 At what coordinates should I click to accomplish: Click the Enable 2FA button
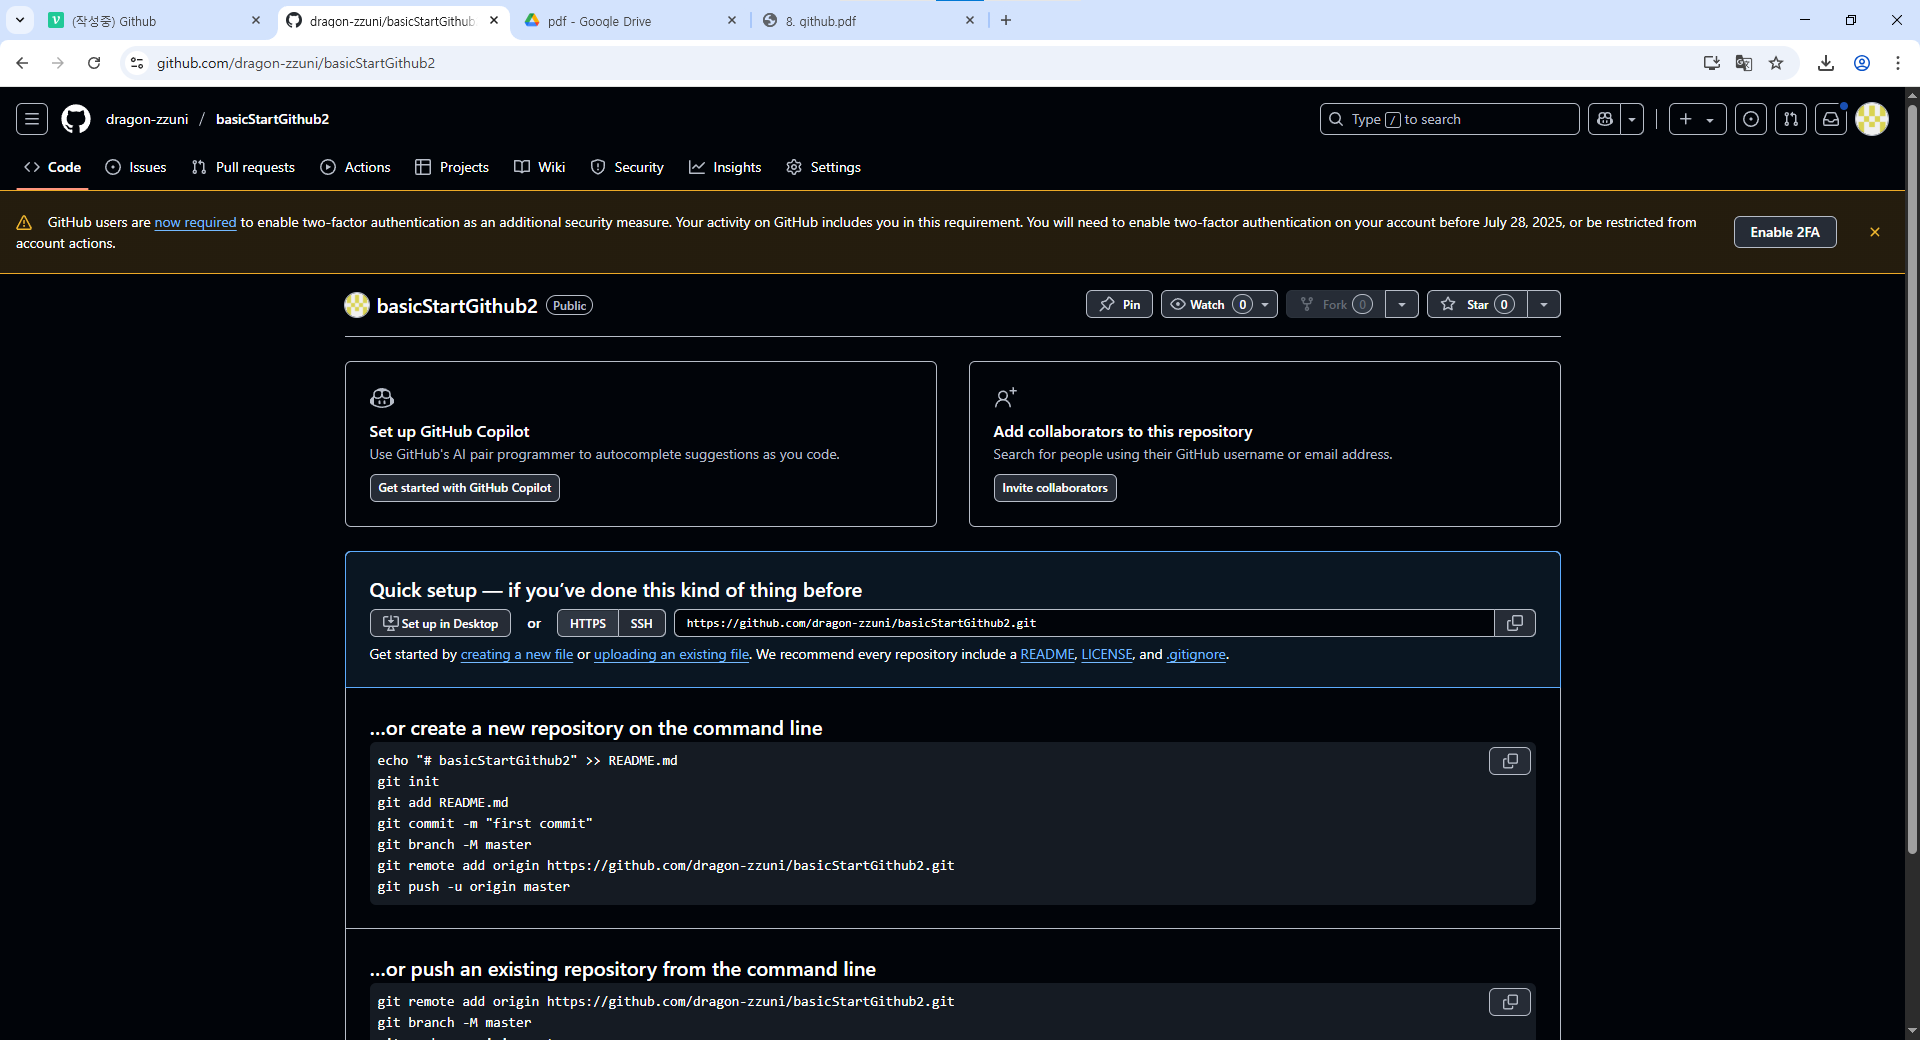pos(1785,232)
